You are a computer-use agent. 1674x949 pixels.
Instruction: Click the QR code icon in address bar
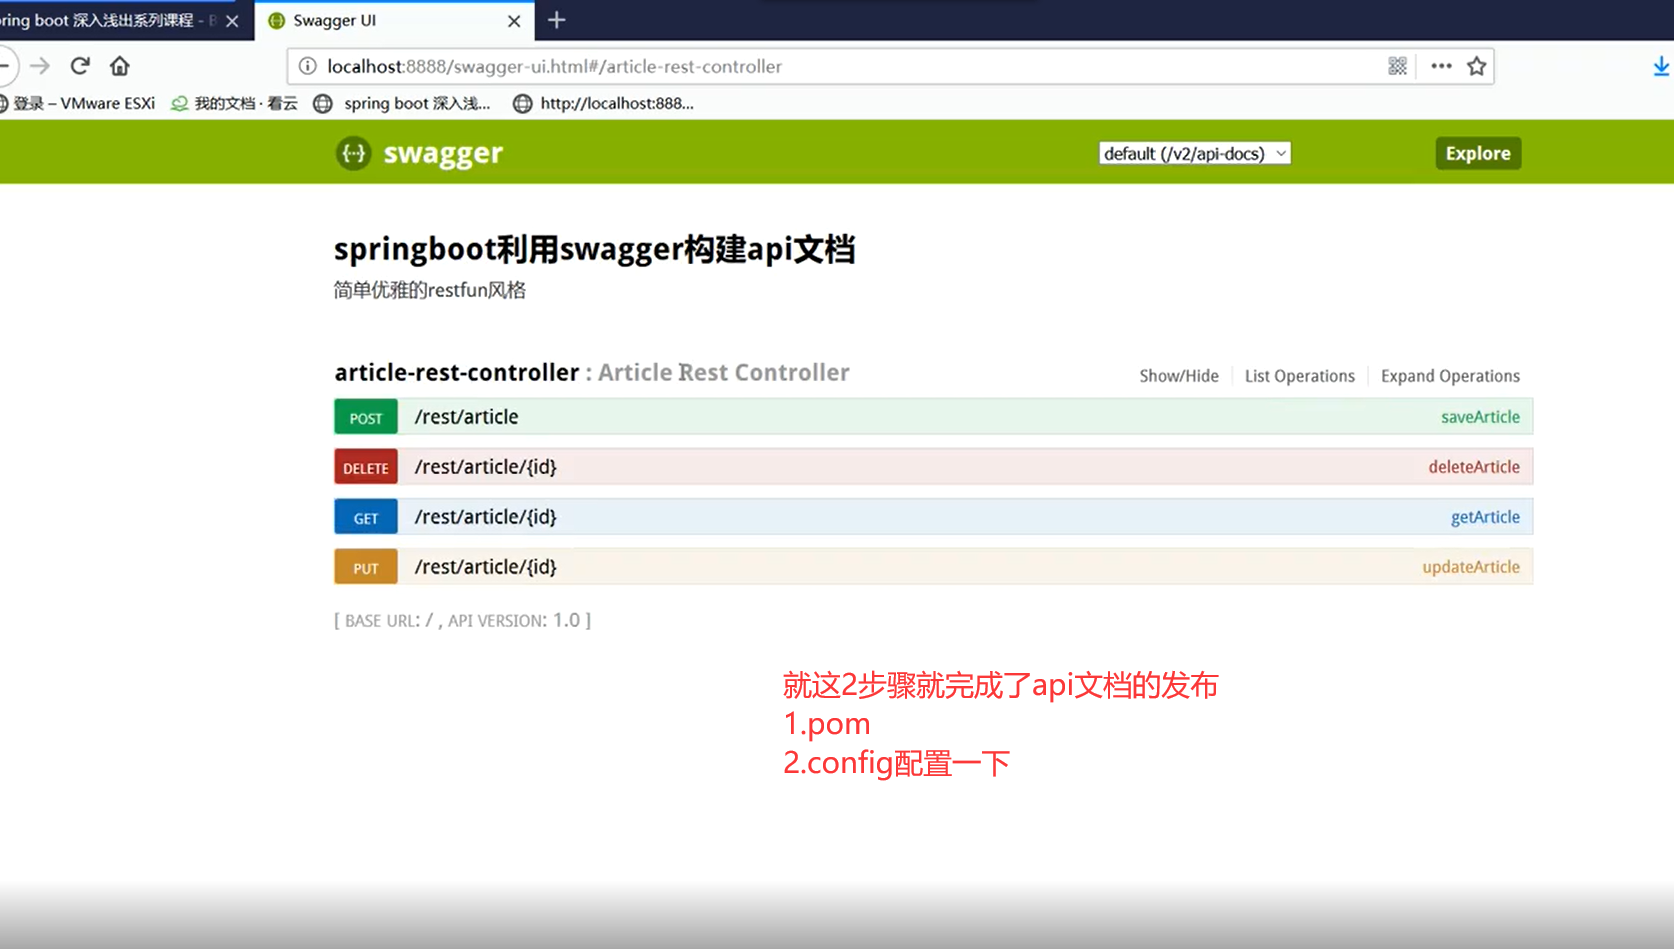(x=1398, y=66)
